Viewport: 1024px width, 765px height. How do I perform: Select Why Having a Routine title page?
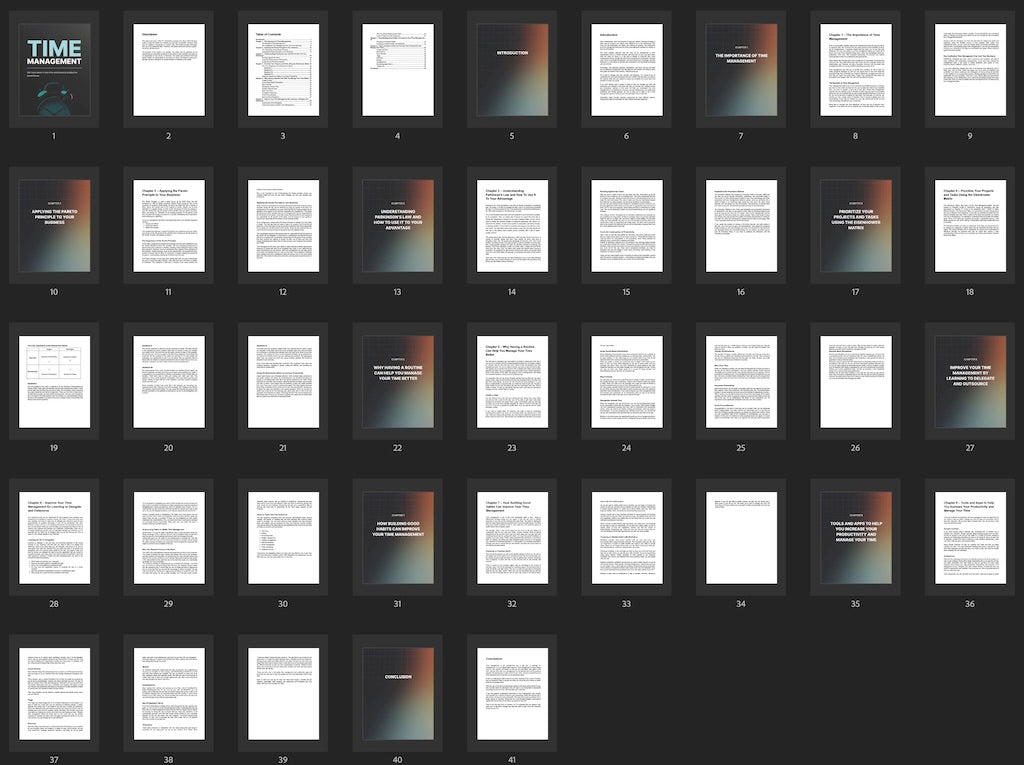click(397, 382)
